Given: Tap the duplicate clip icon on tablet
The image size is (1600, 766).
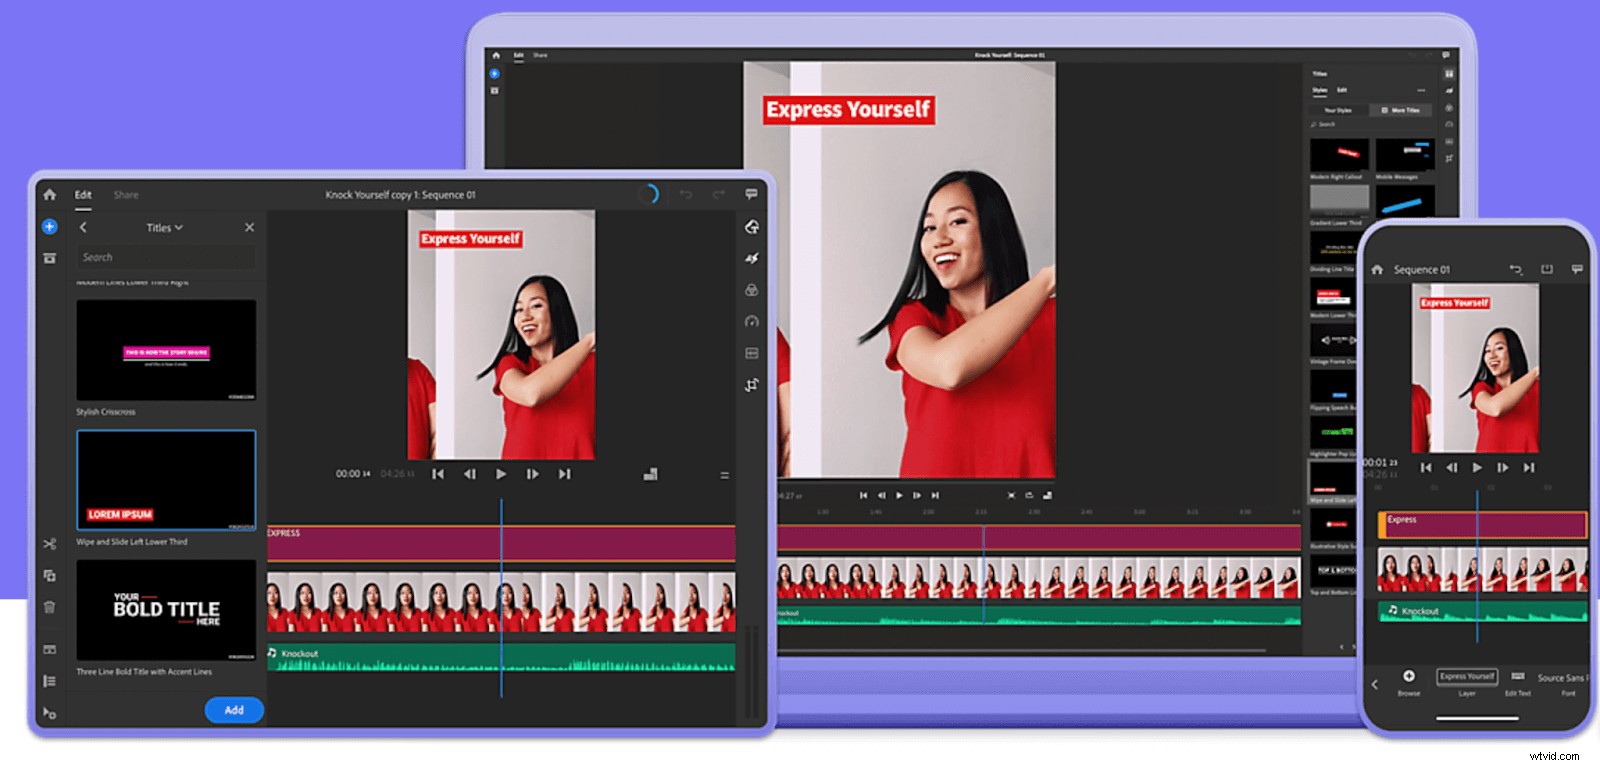Looking at the screenshot, I should pos(49,575).
